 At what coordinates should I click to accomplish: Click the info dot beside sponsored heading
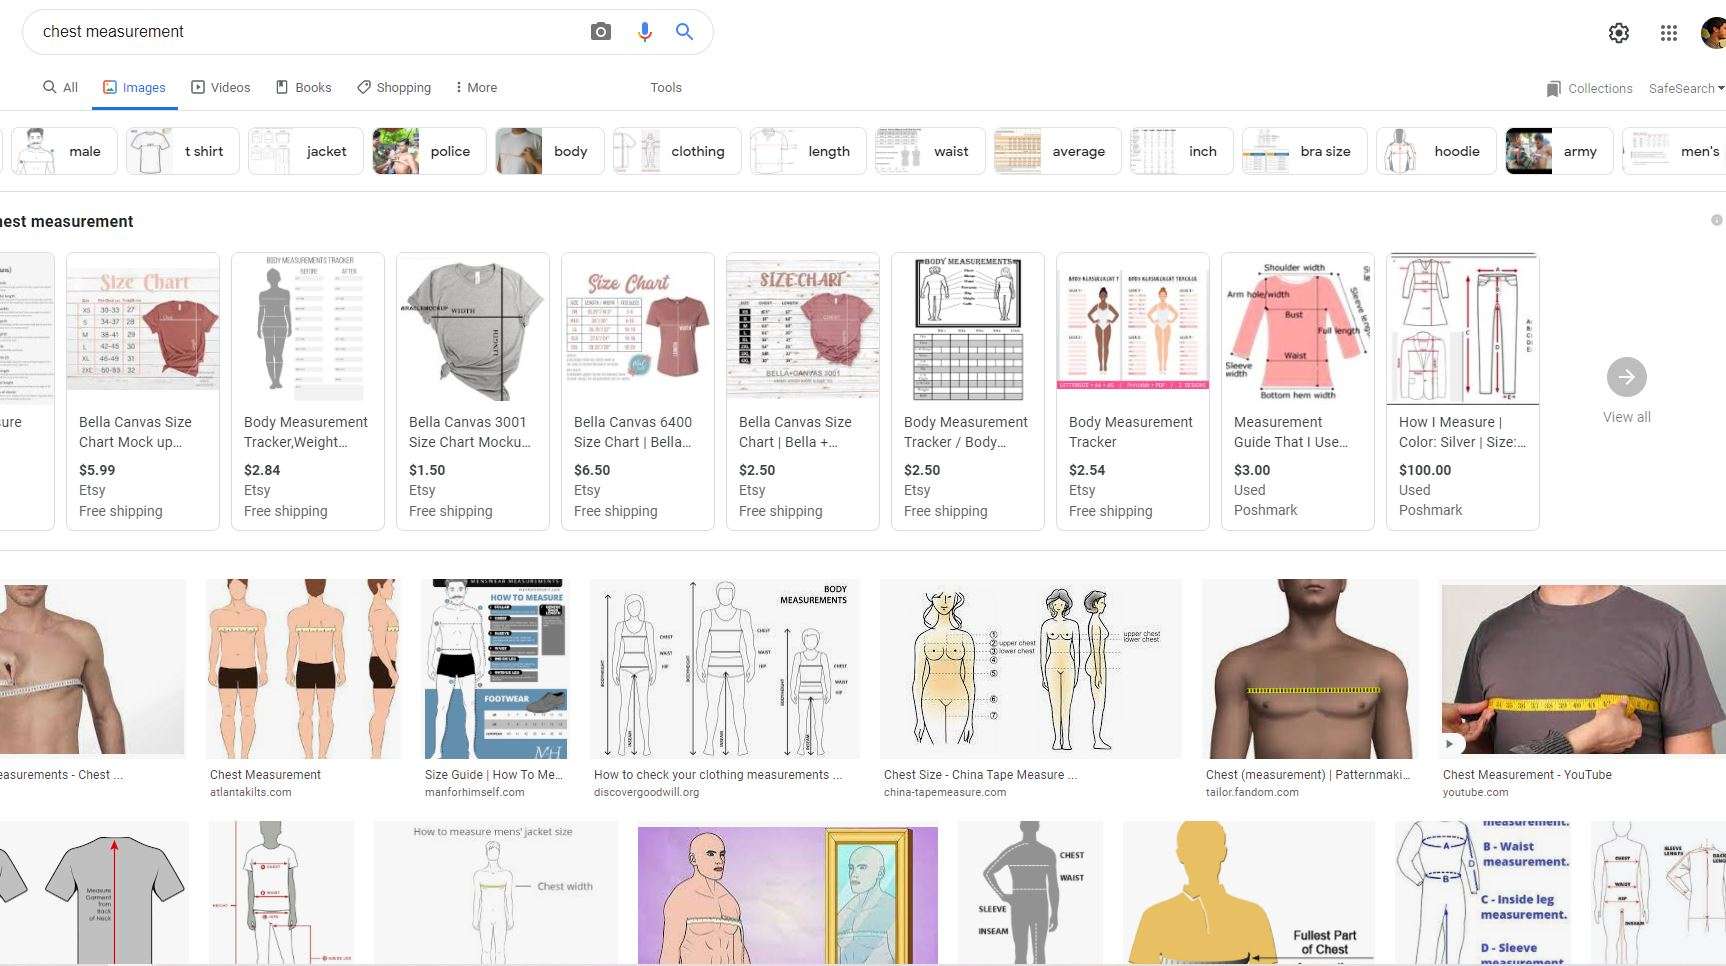click(1716, 220)
